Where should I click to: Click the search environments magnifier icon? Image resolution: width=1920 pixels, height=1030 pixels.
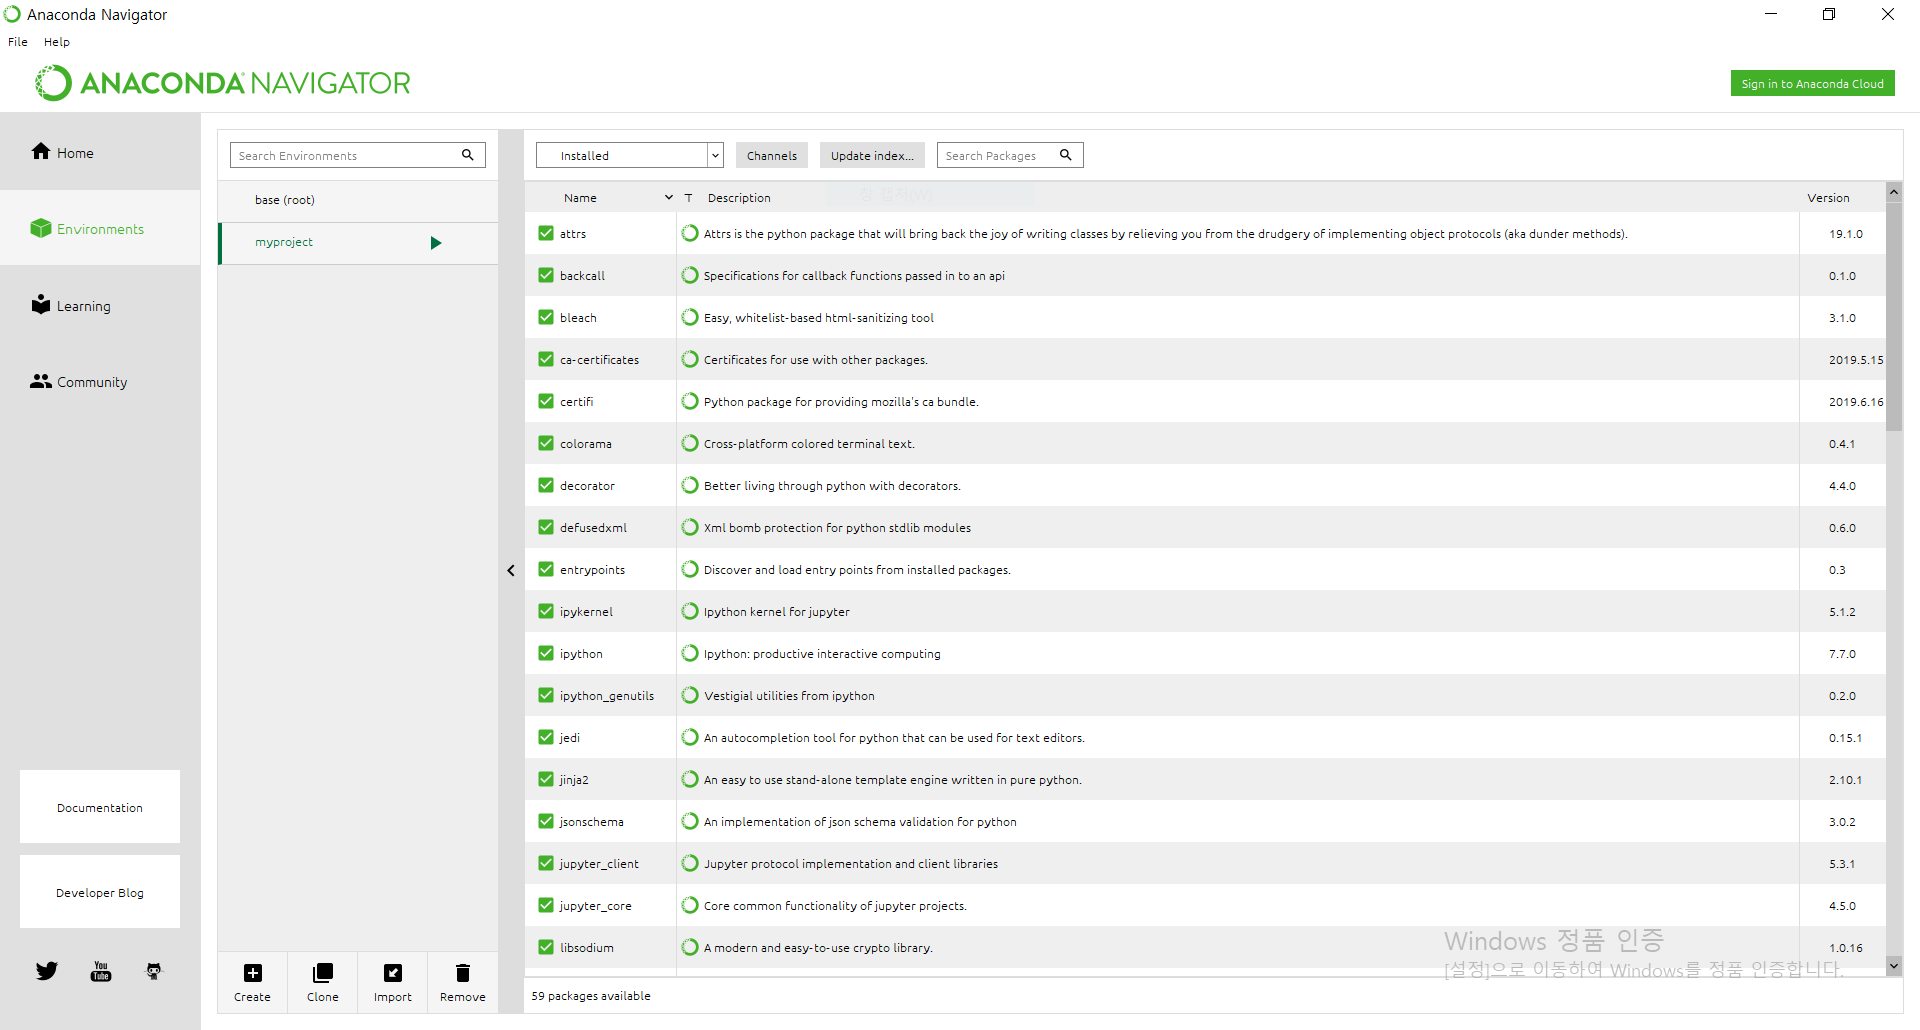click(x=467, y=155)
